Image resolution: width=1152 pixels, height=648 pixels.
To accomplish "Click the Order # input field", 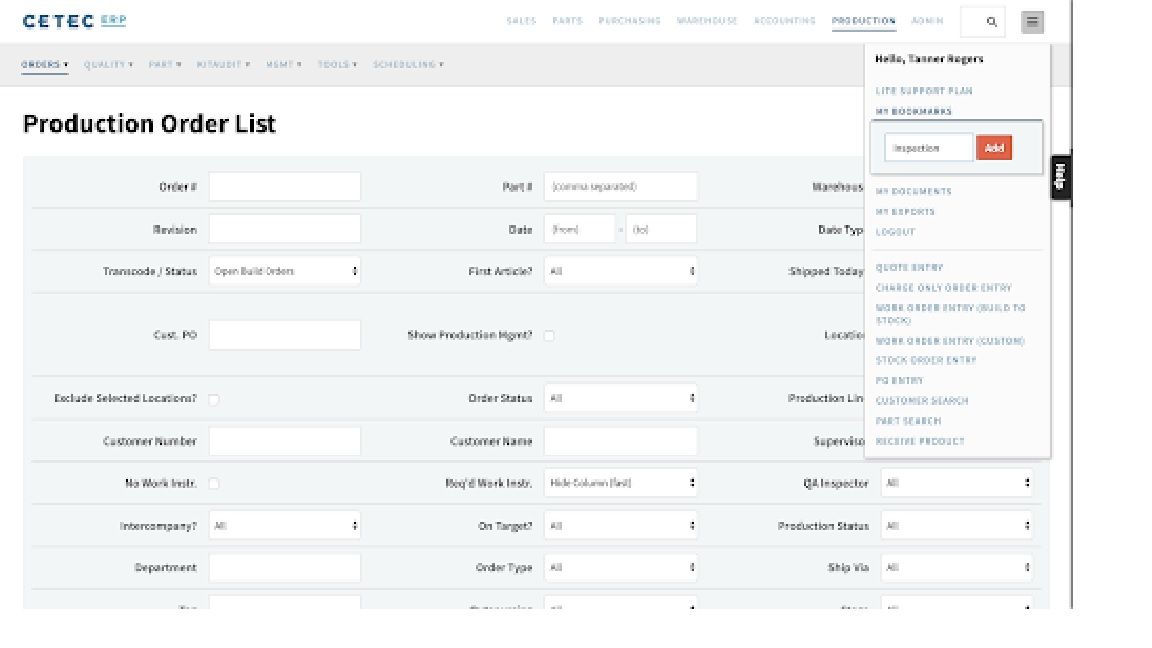I will point(284,187).
